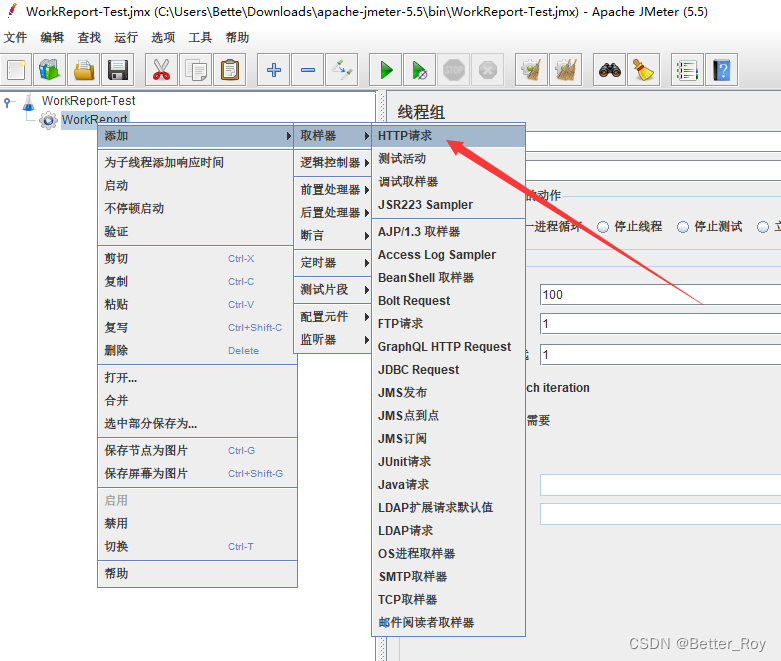Click the Paste clipboard icon
The image size is (781, 661).
[230, 70]
